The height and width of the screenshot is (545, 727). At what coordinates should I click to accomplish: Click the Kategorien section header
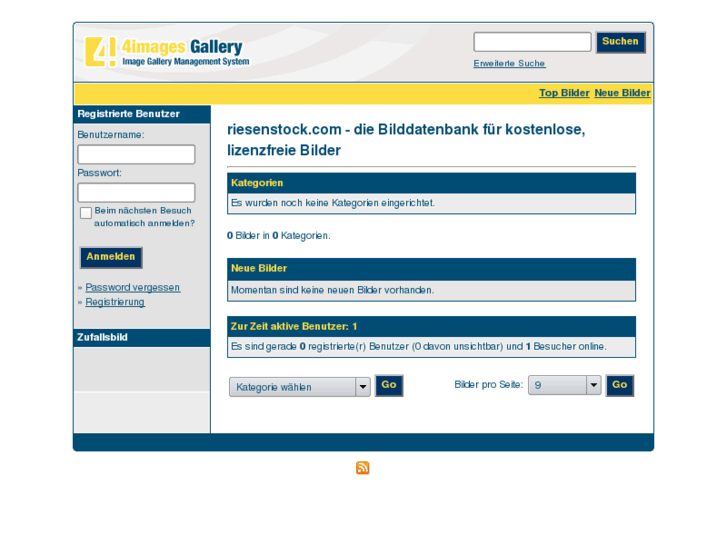[x=431, y=183]
